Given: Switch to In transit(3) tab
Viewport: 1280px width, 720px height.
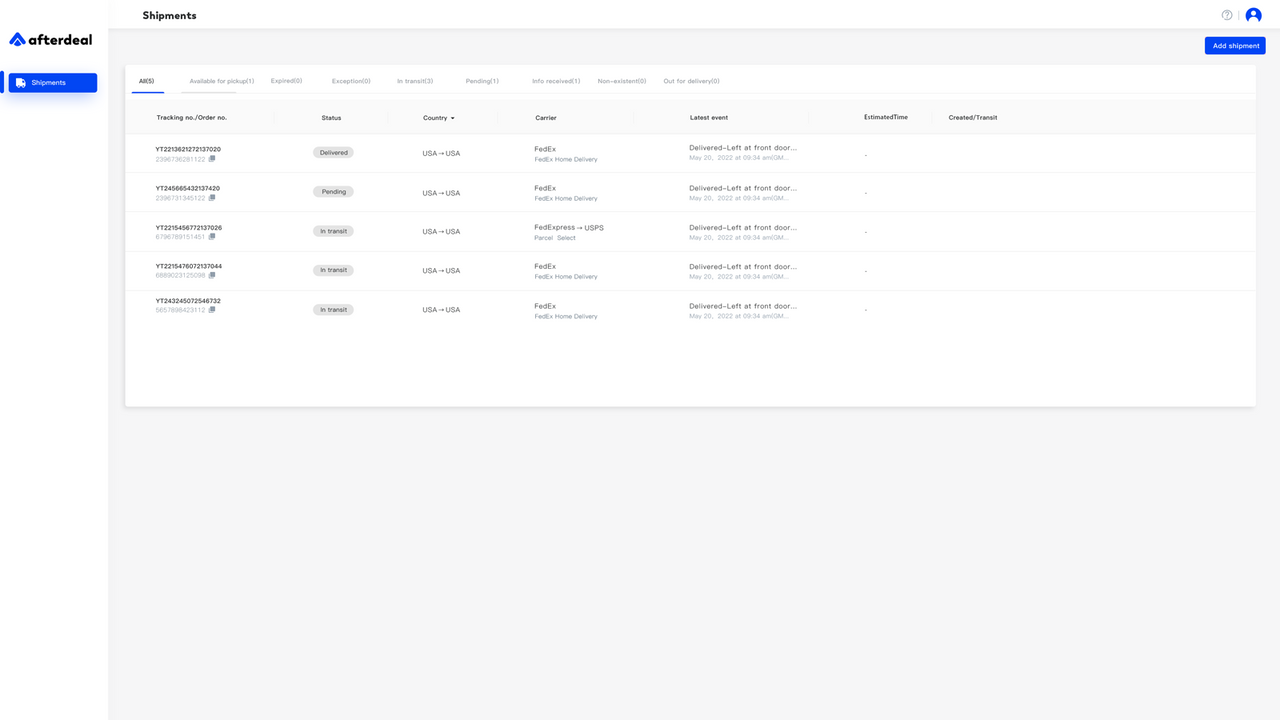Looking at the screenshot, I should click(x=415, y=81).
